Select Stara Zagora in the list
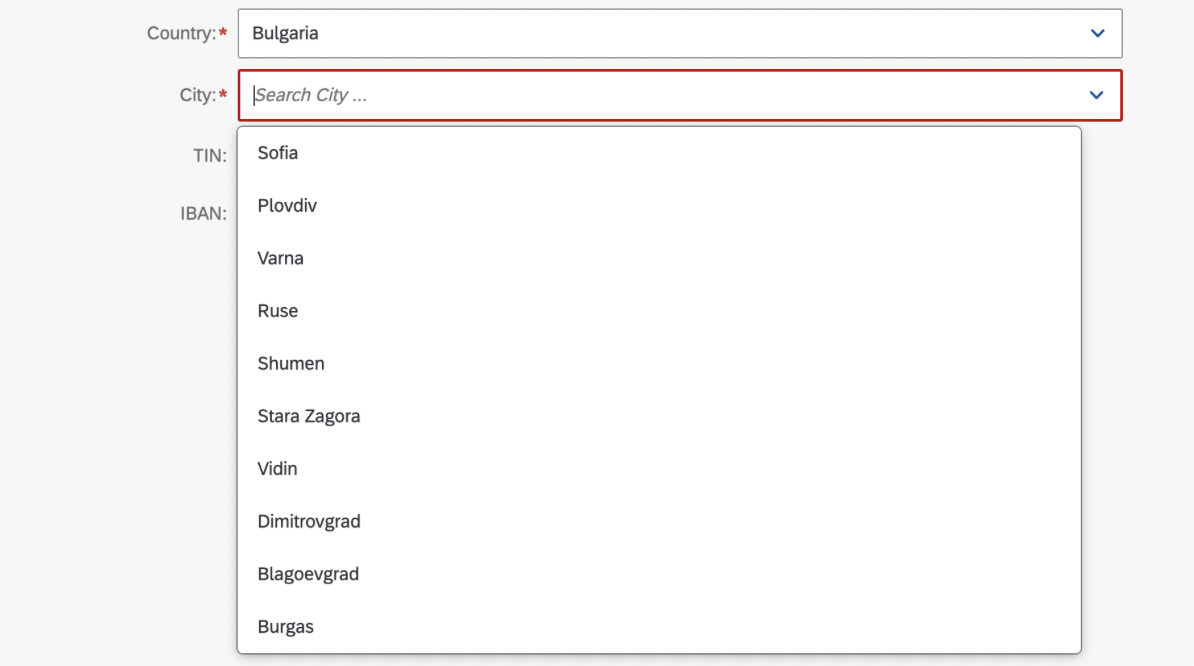Viewport: 1194px width, 666px height. point(659,416)
